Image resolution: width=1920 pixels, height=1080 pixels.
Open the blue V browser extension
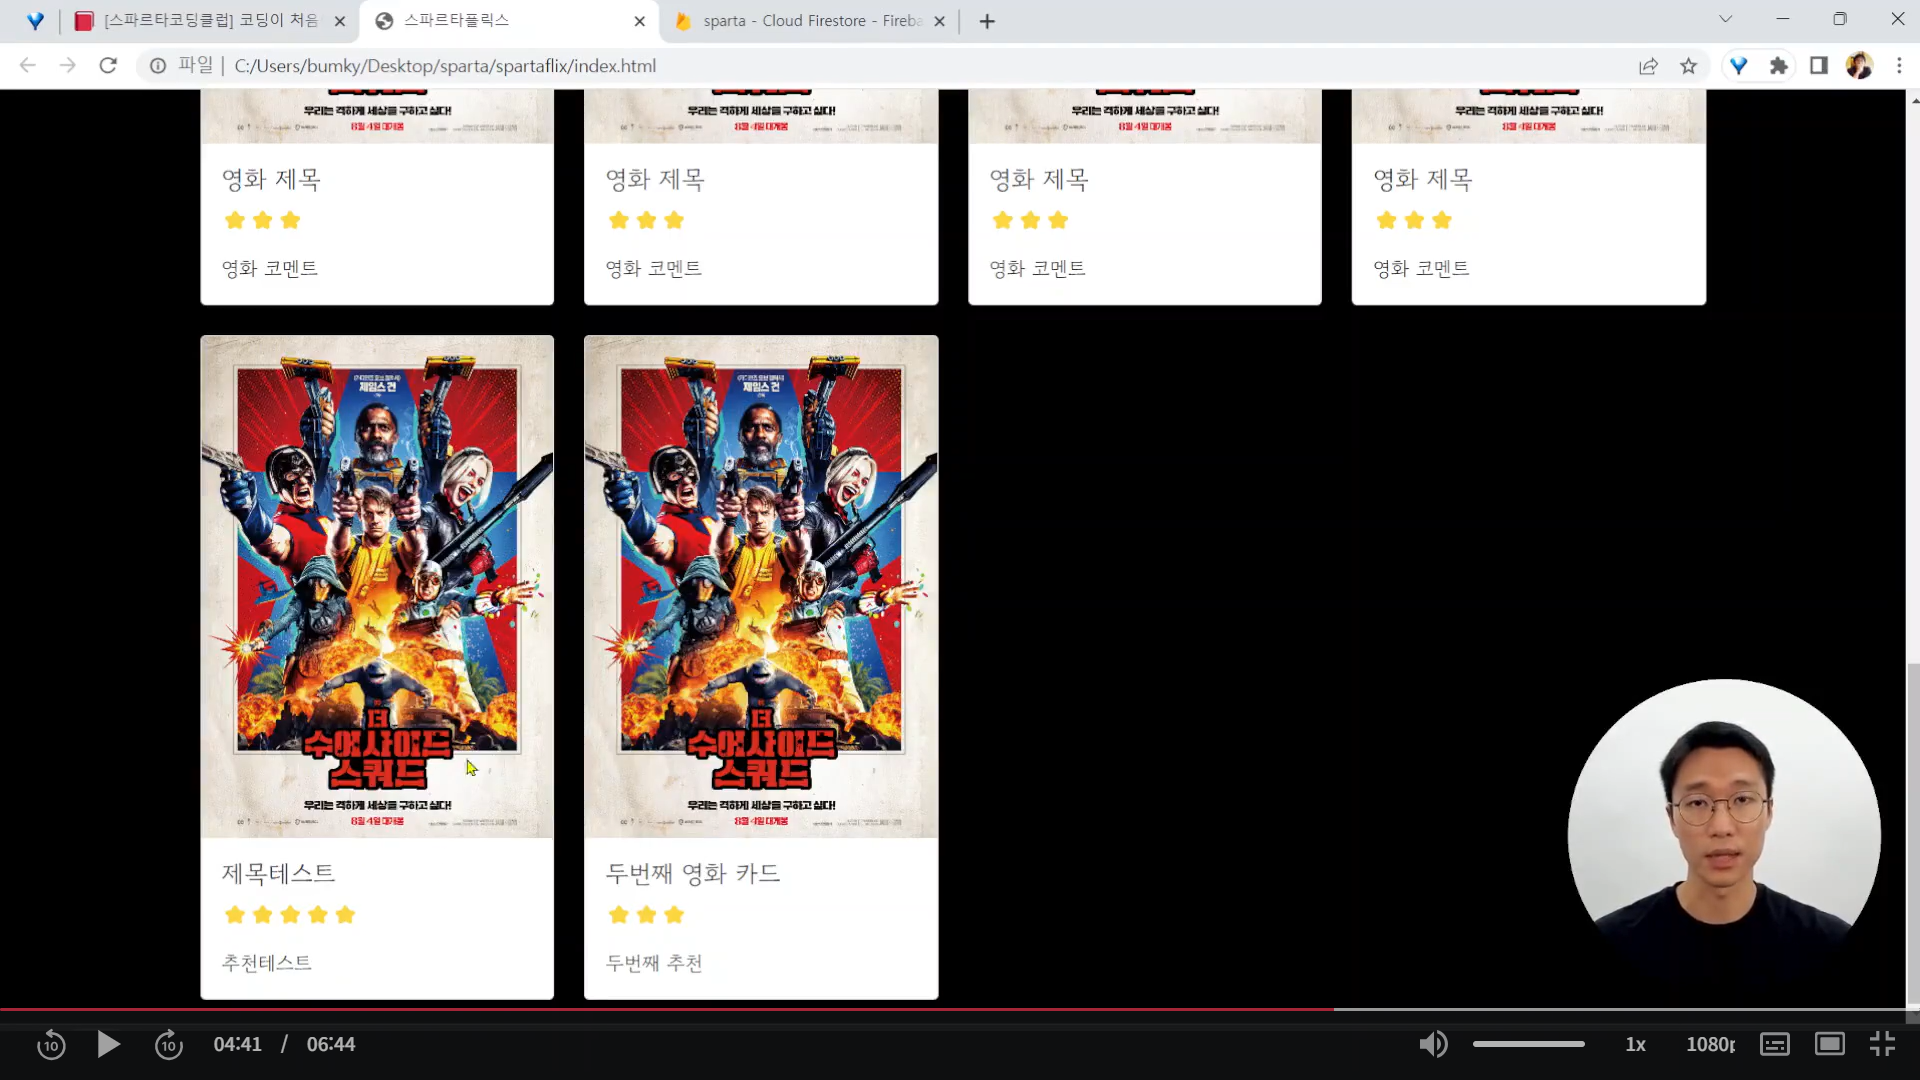click(1739, 66)
